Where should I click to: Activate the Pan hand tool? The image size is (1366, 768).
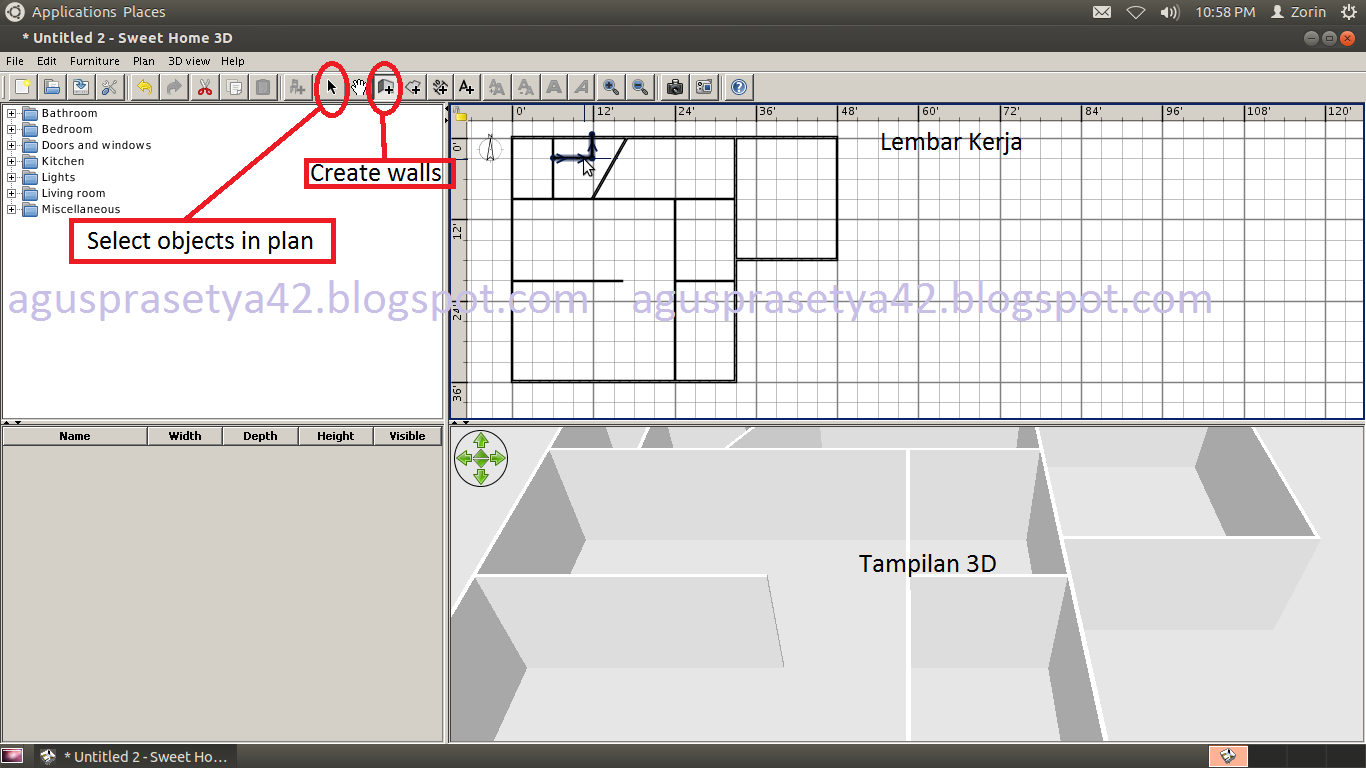(359, 88)
